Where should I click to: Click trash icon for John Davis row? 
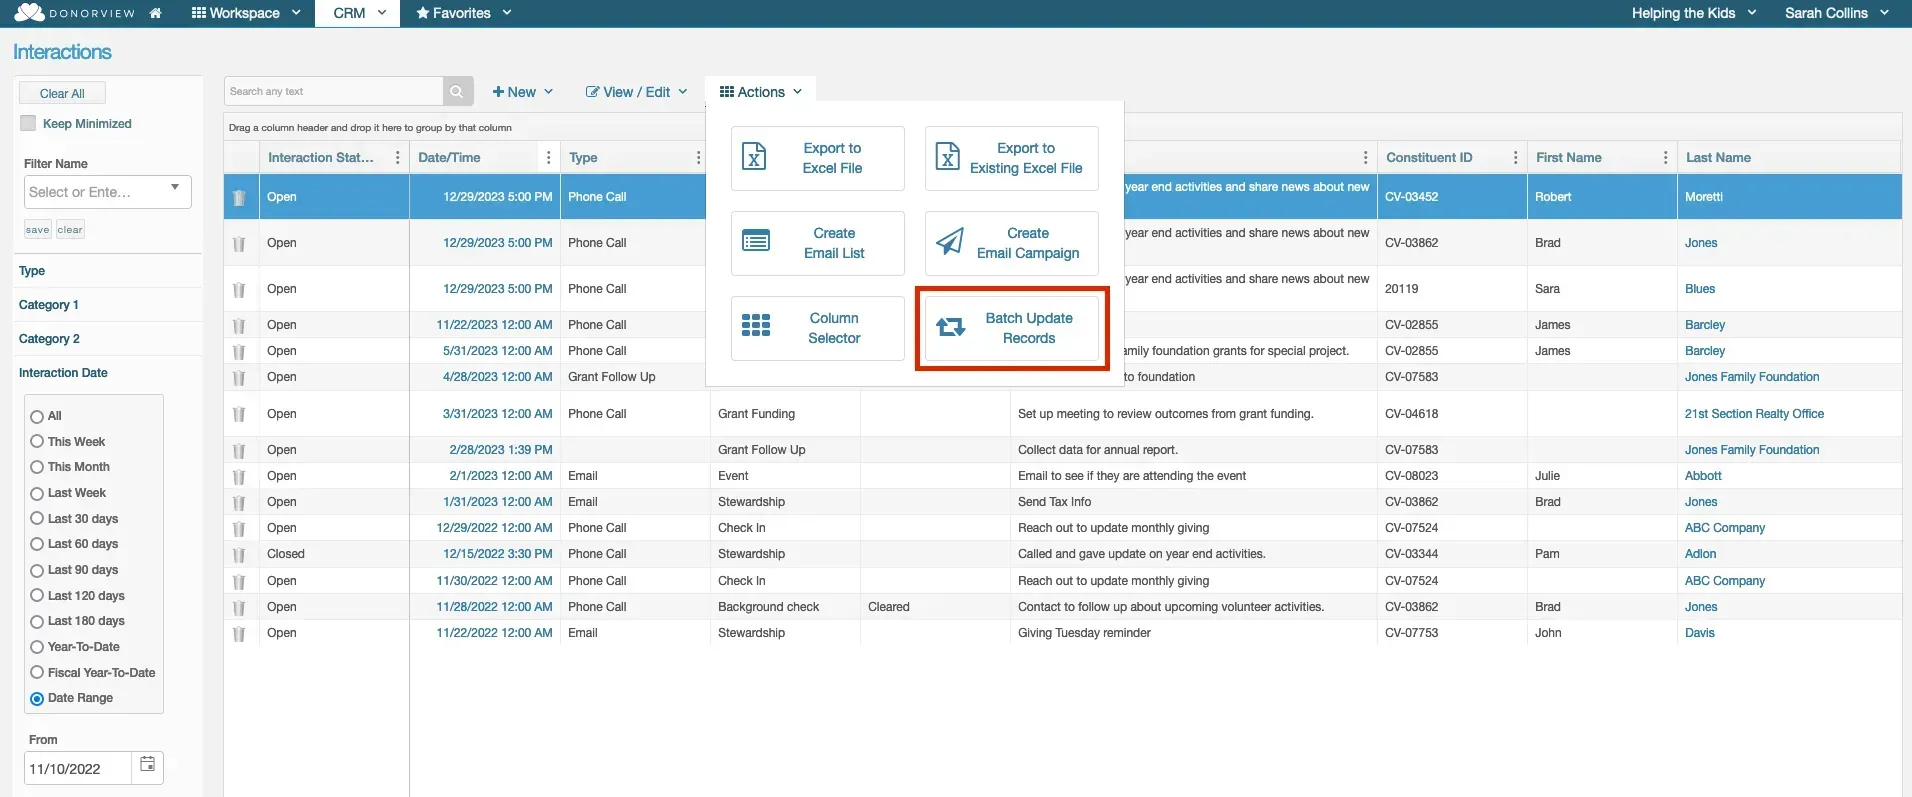point(239,633)
